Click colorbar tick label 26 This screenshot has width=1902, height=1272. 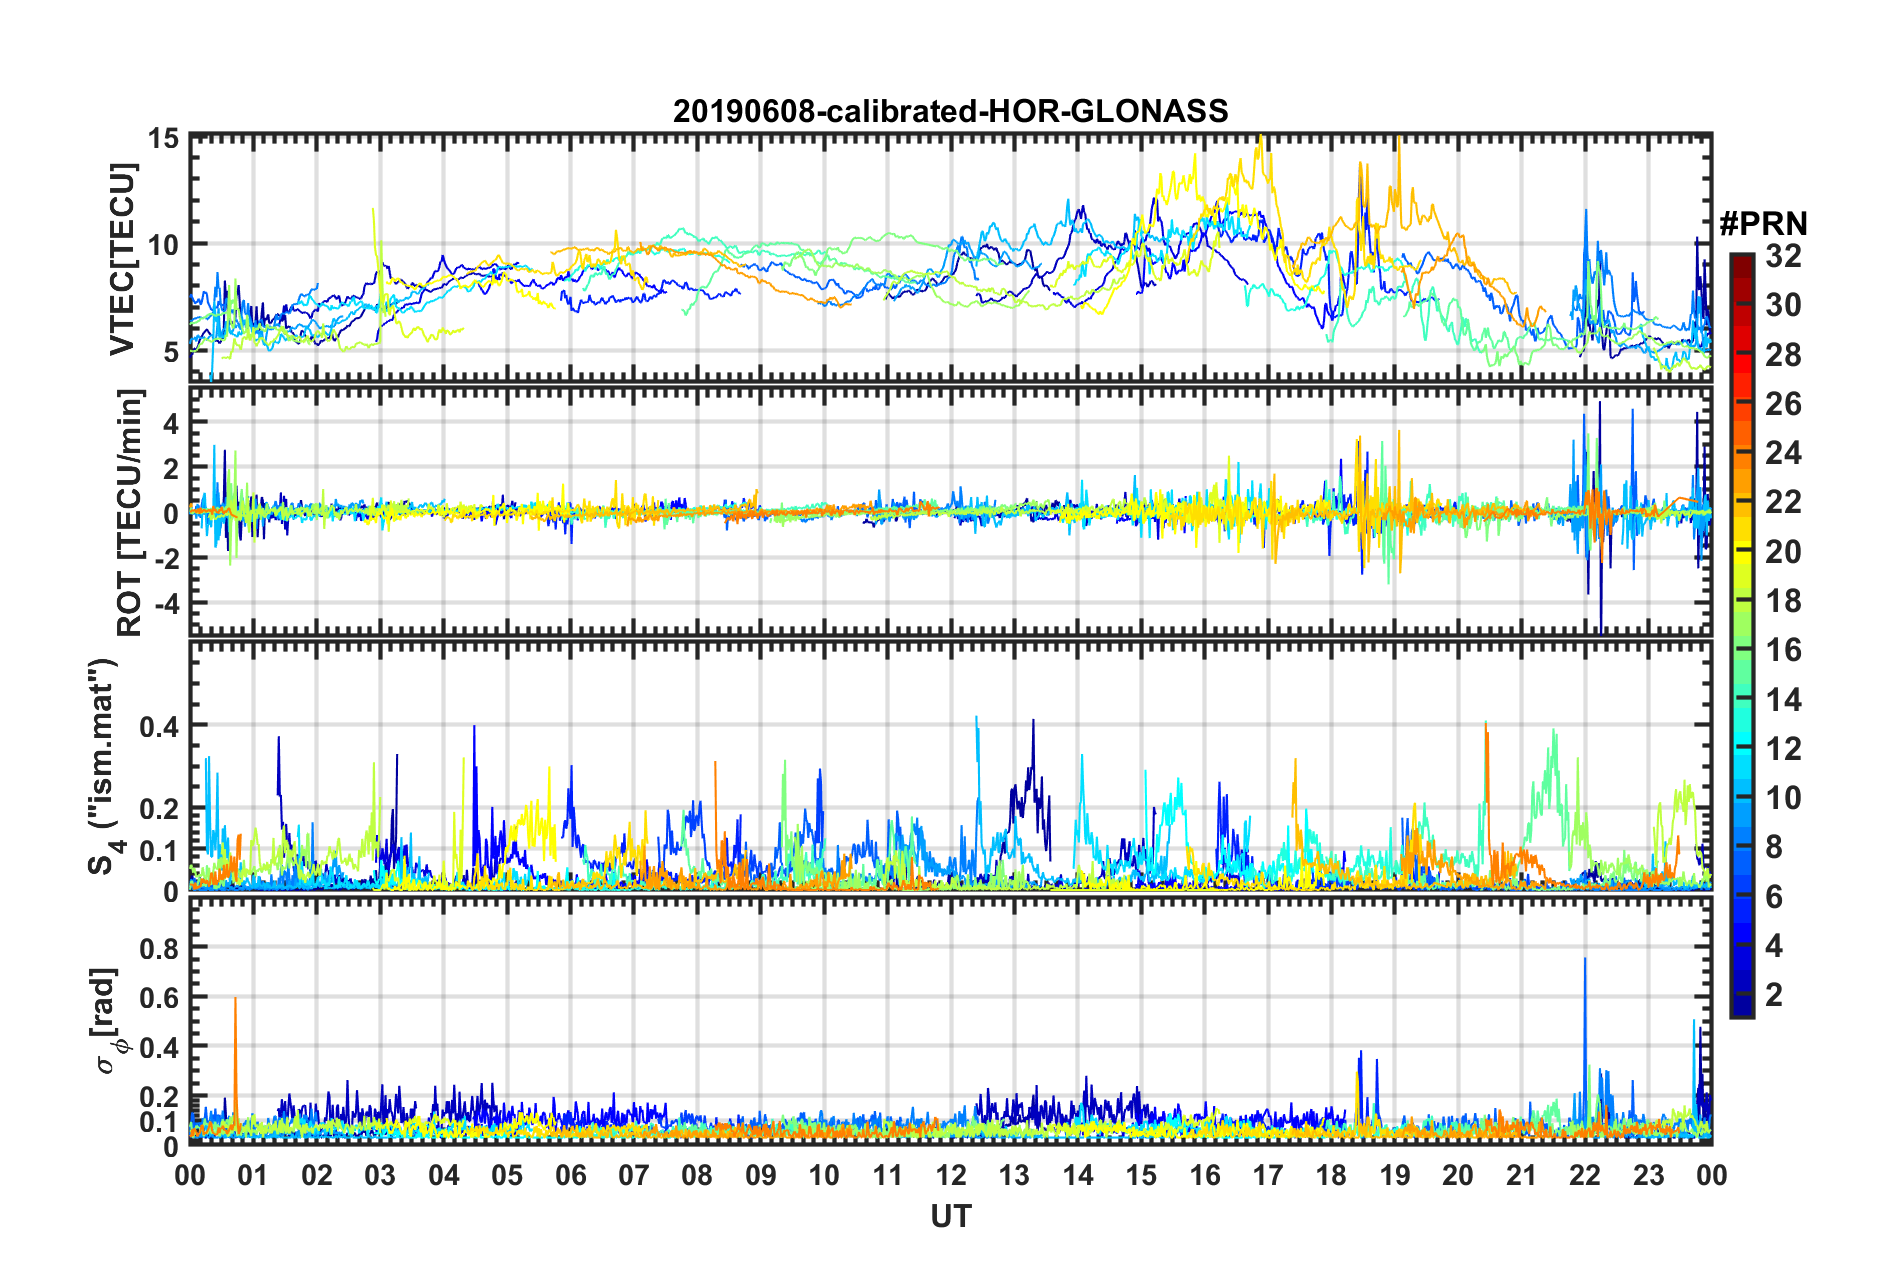1783,404
